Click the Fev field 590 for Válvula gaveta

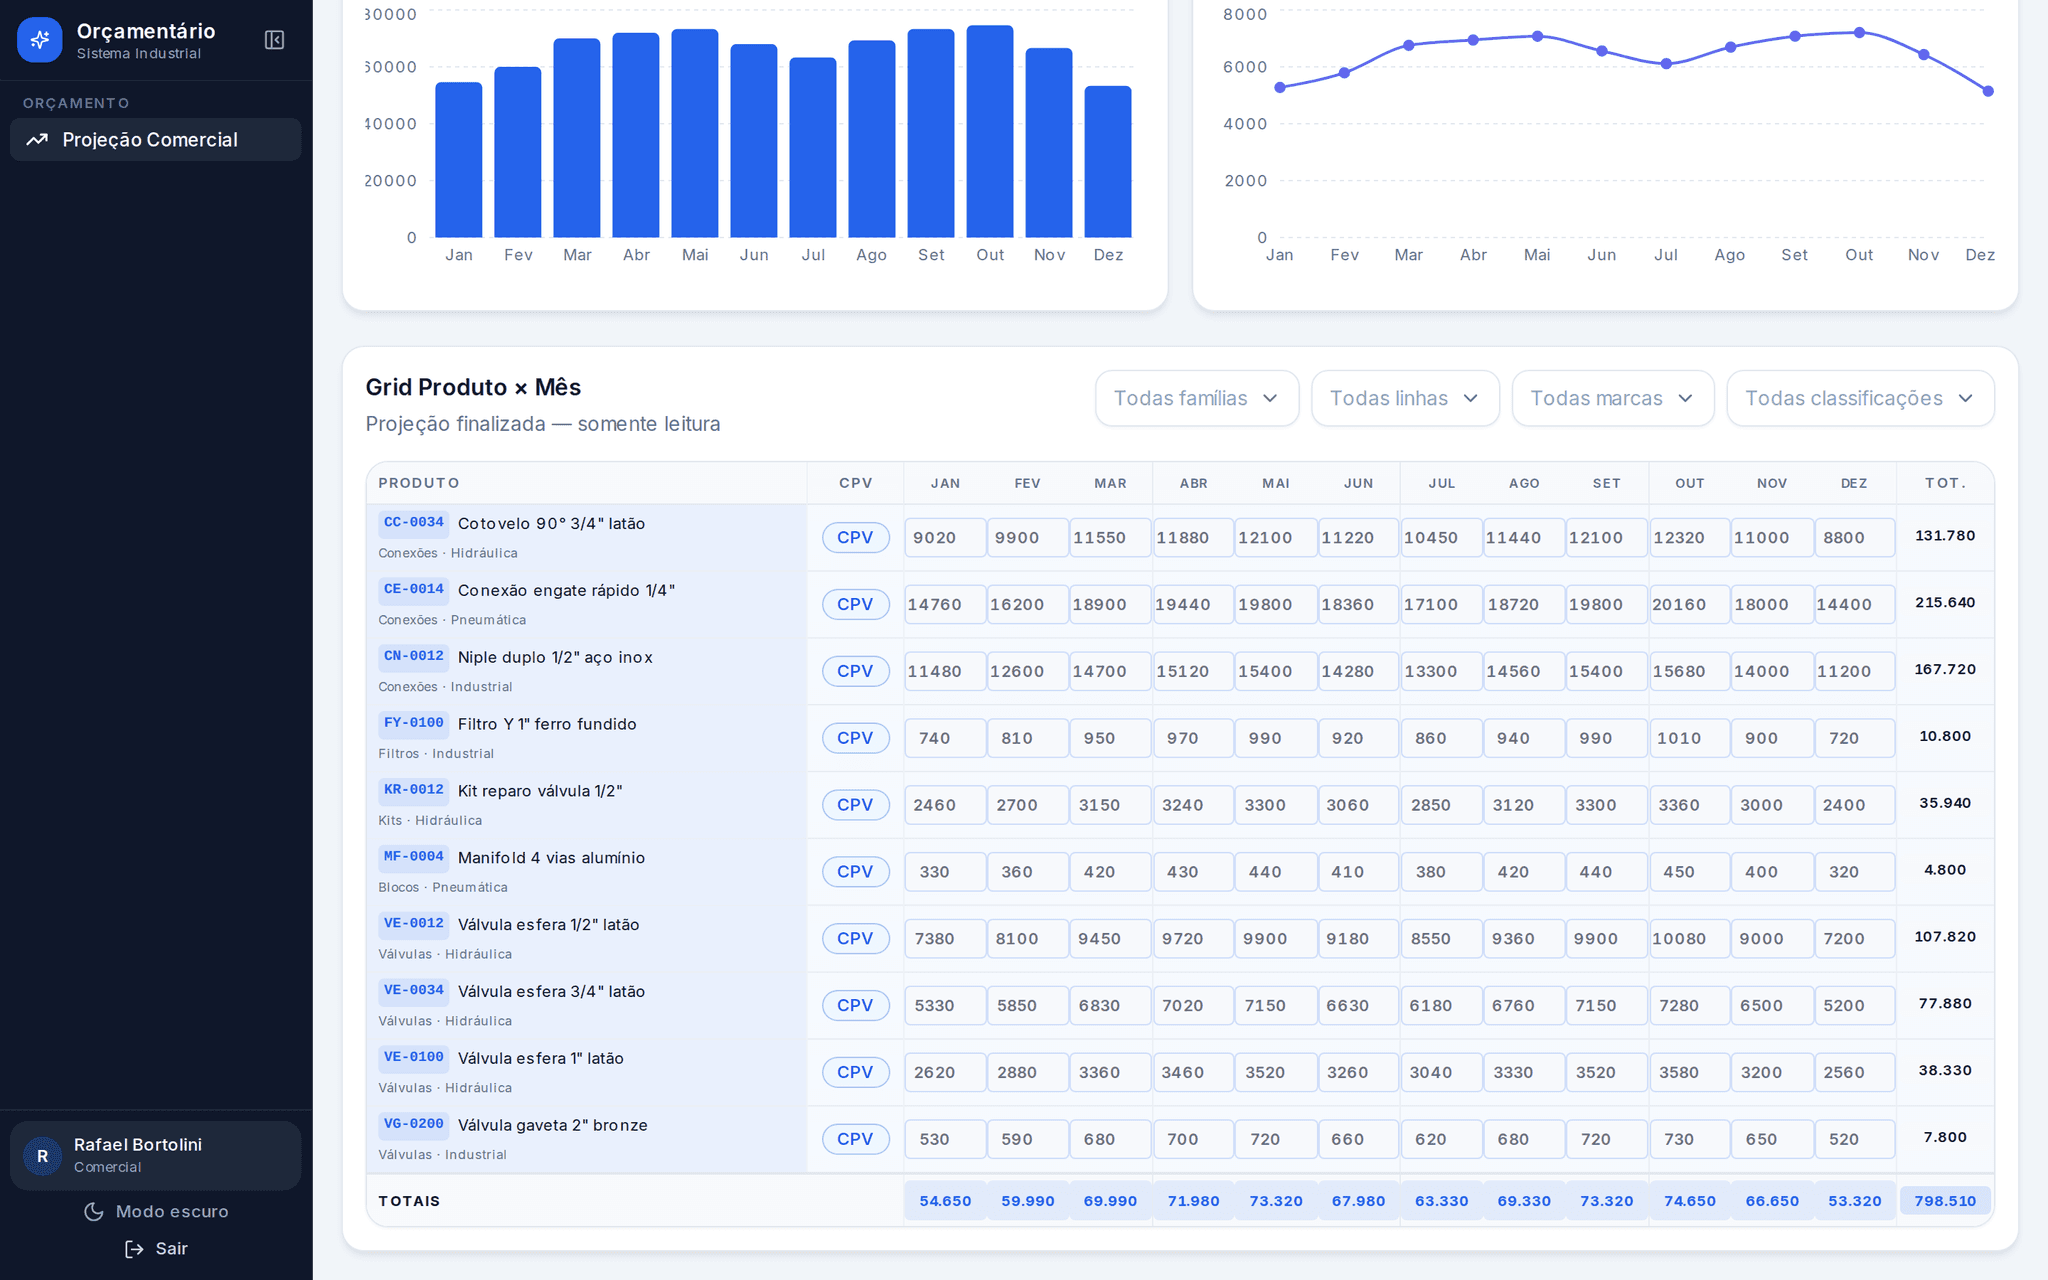(1027, 1139)
